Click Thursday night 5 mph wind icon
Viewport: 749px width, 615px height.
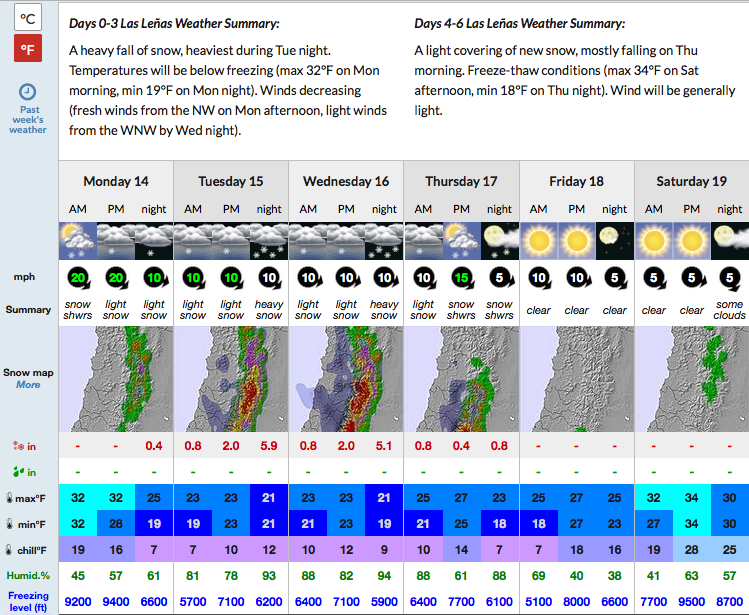501,278
